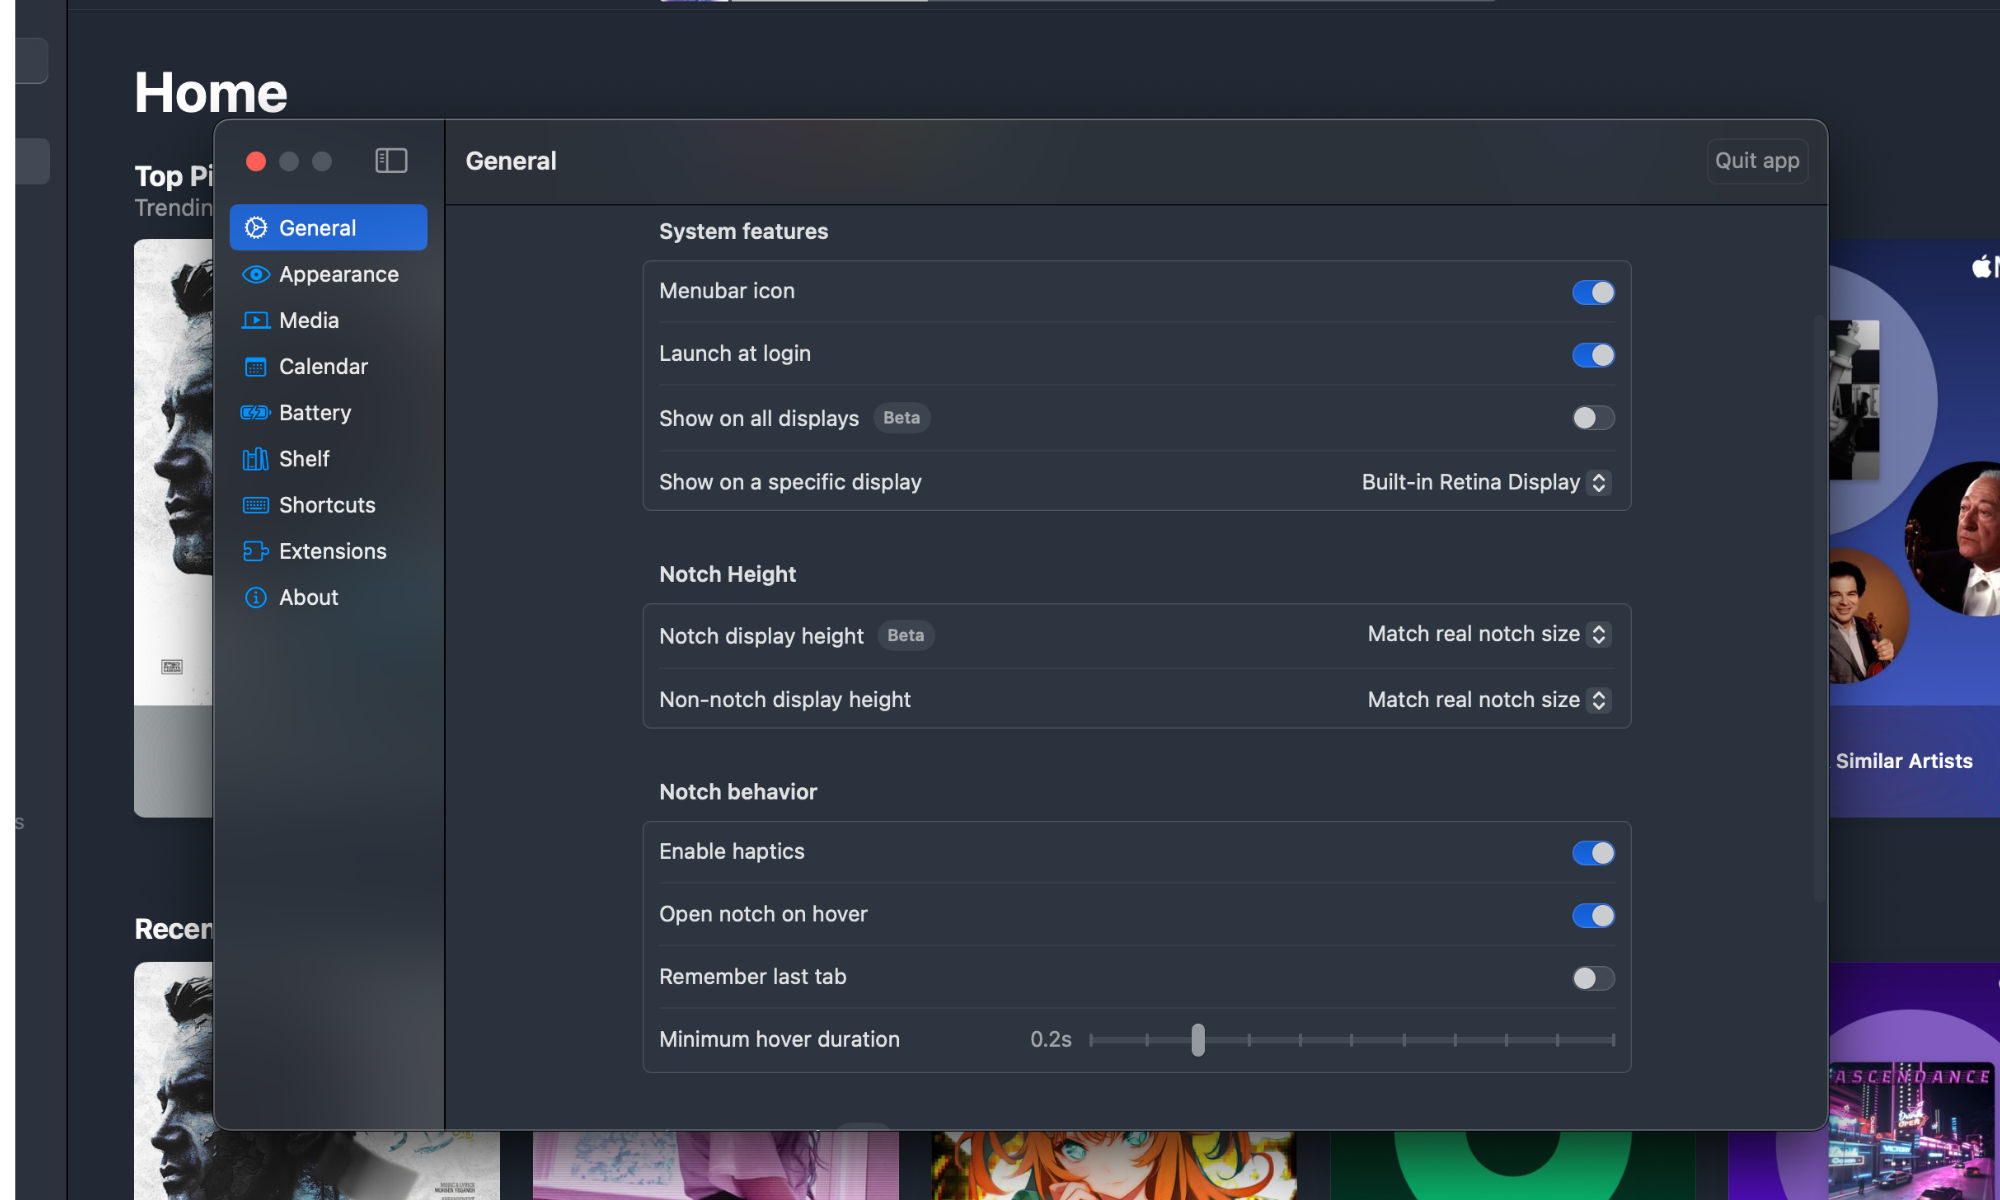
Task: Click the Extensions puzzle icon
Action: [256, 551]
